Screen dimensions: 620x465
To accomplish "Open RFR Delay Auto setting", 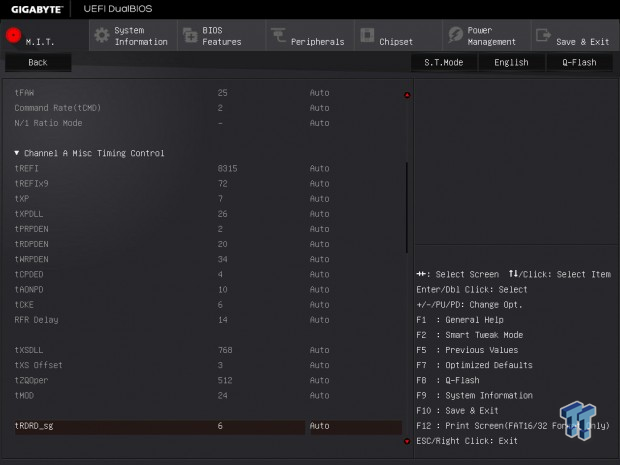I will 319,320.
